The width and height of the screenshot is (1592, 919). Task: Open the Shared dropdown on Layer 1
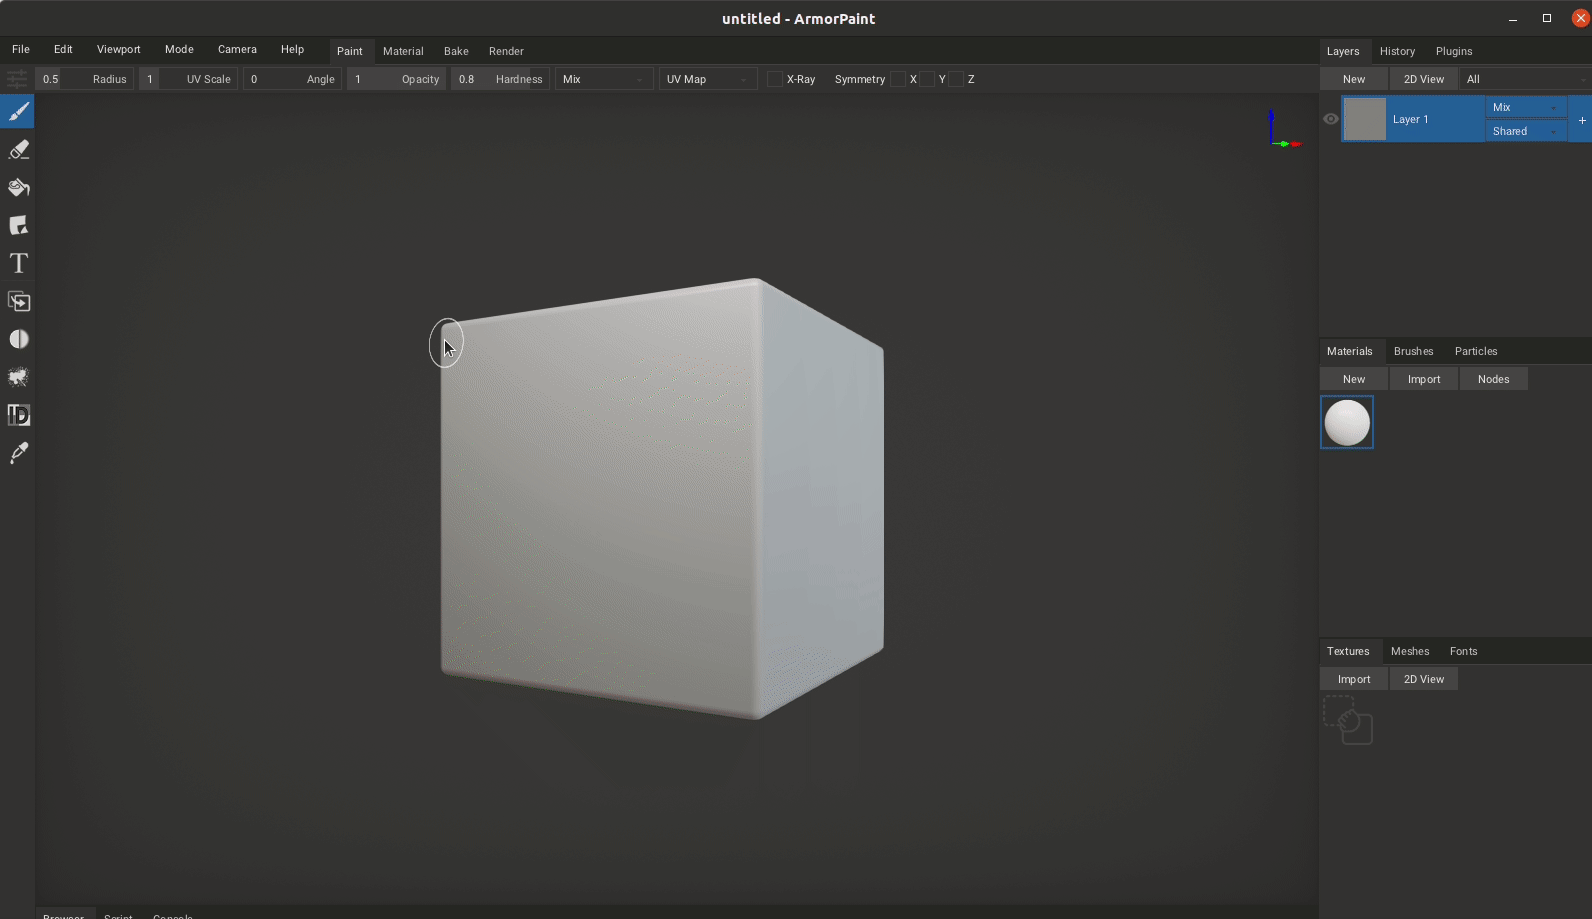pyautogui.click(x=1525, y=131)
